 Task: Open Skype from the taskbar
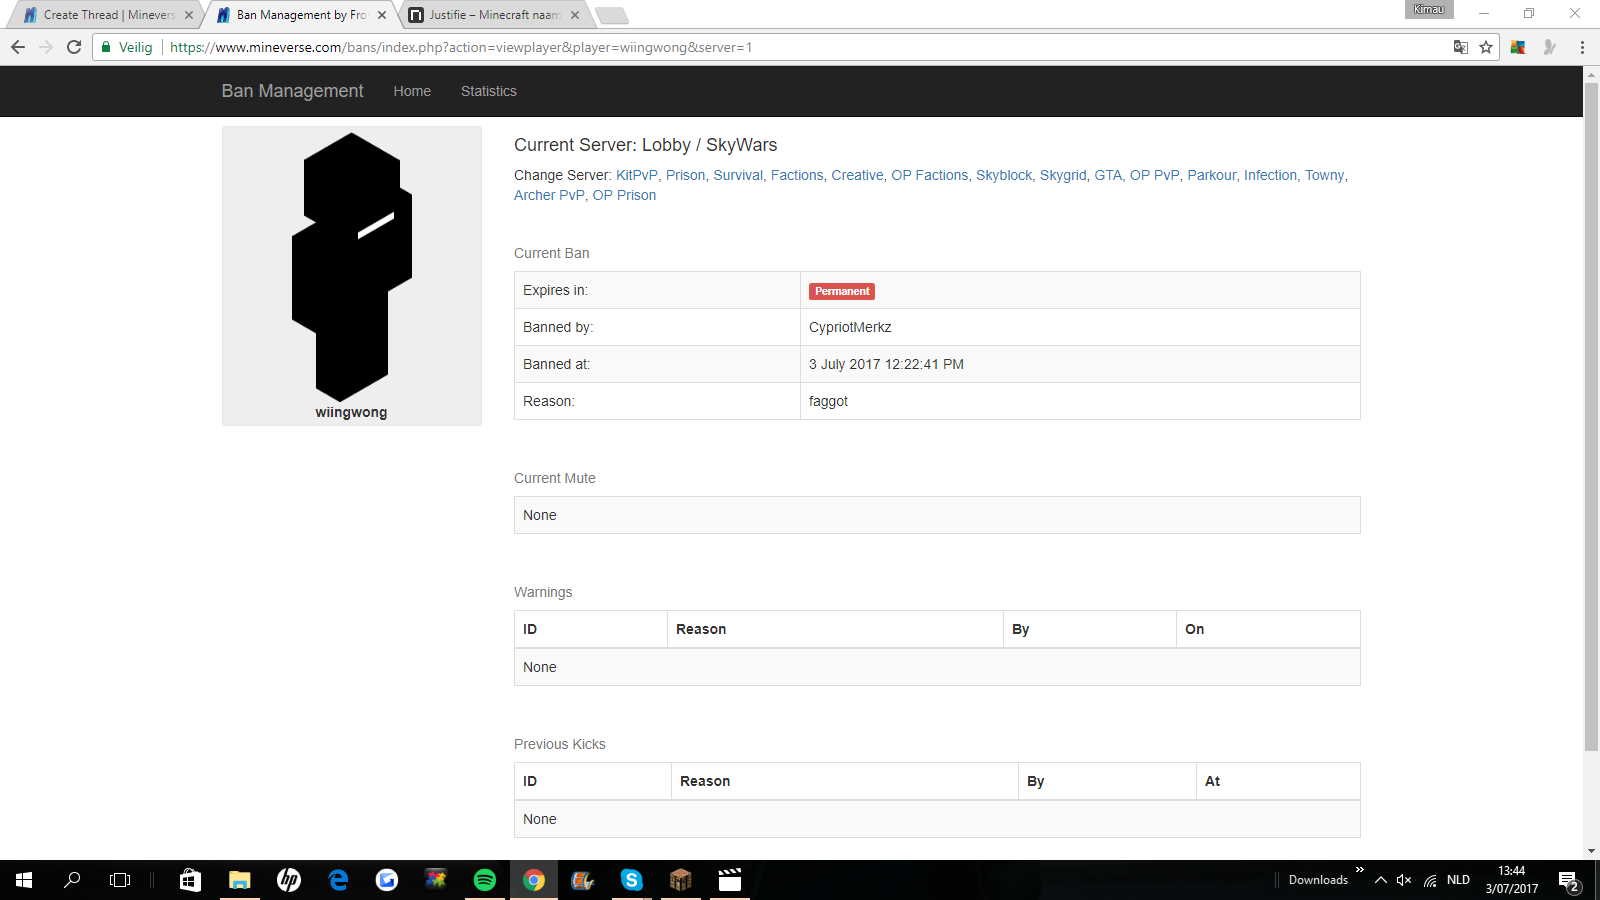point(632,880)
